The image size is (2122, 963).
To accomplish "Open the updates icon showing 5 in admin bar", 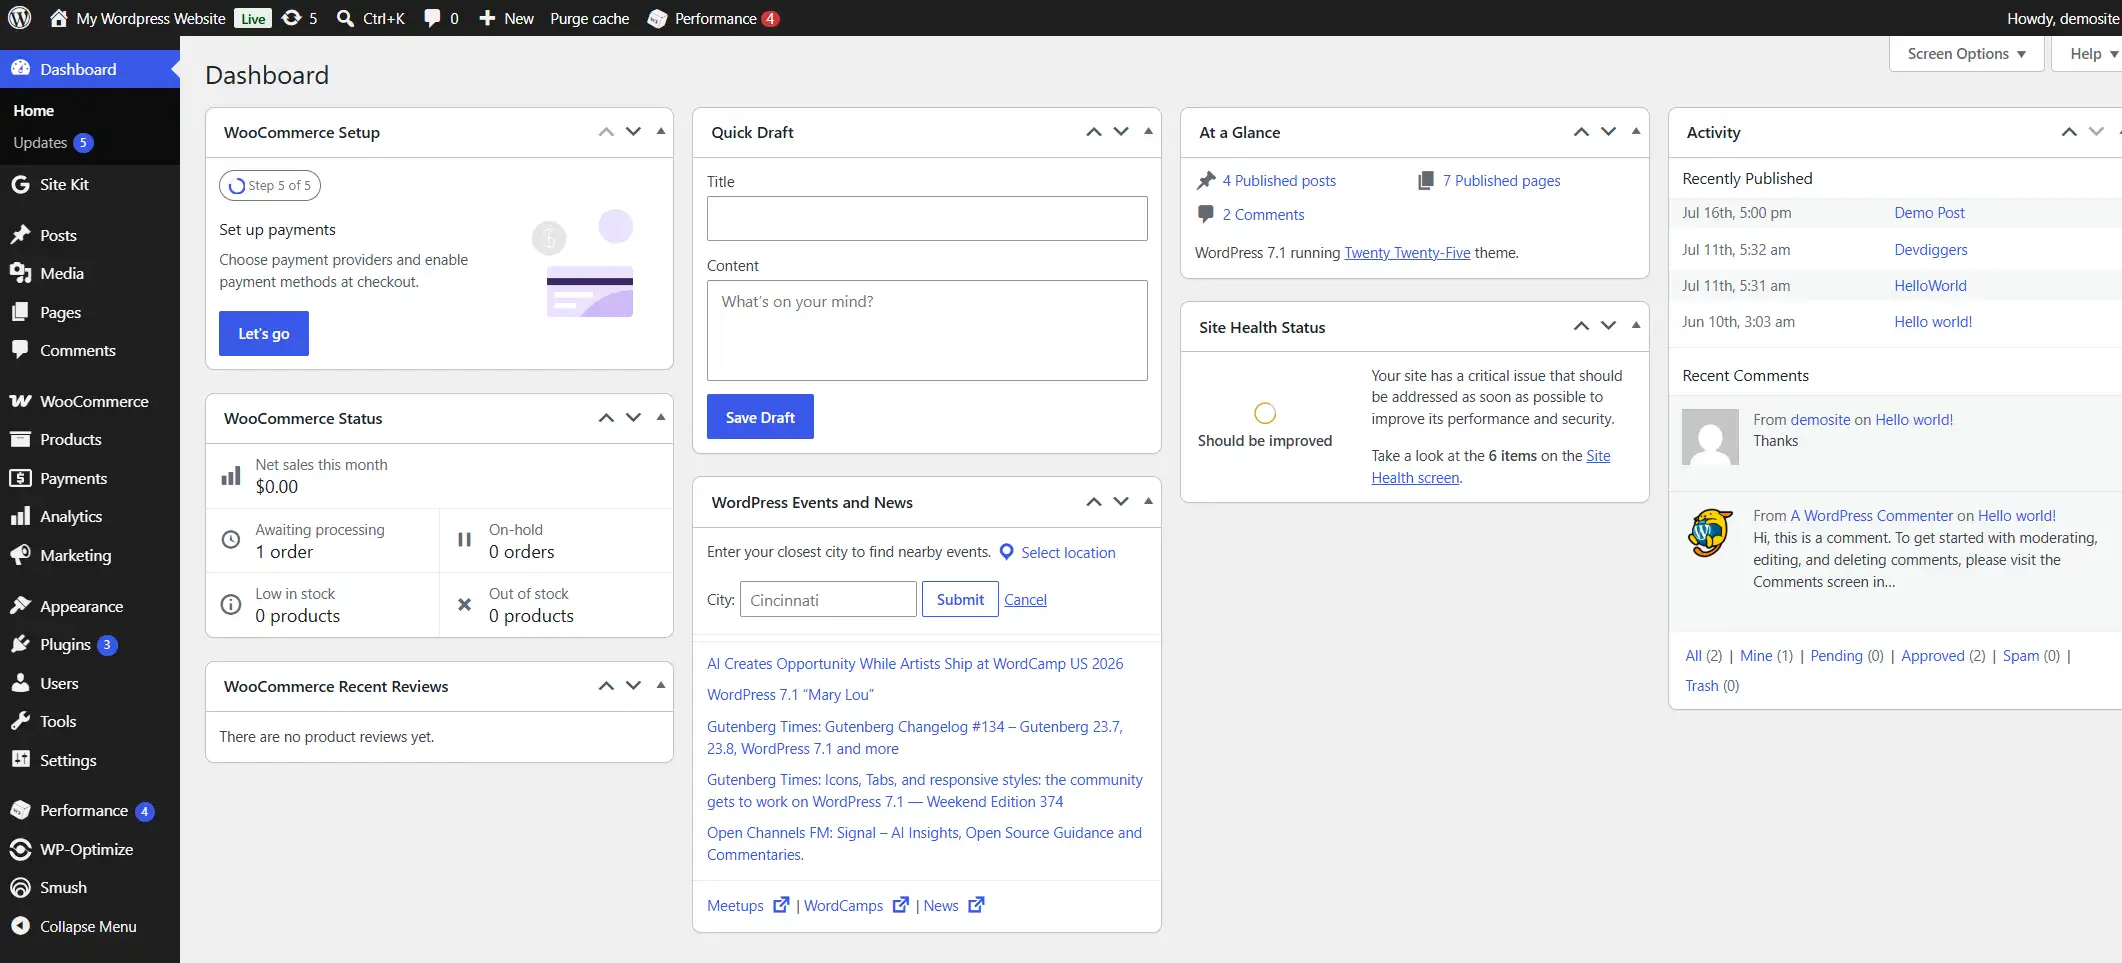I will 299,18.
